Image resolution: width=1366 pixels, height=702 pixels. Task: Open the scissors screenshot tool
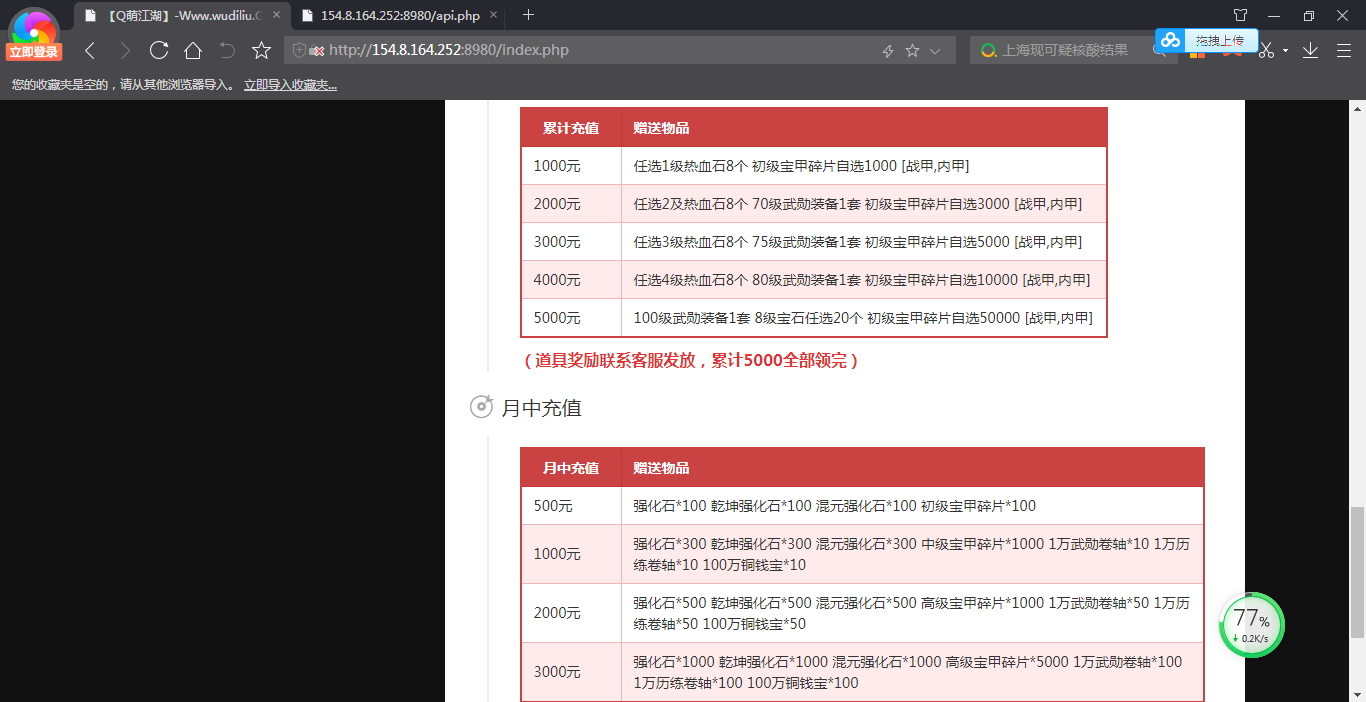1267,51
